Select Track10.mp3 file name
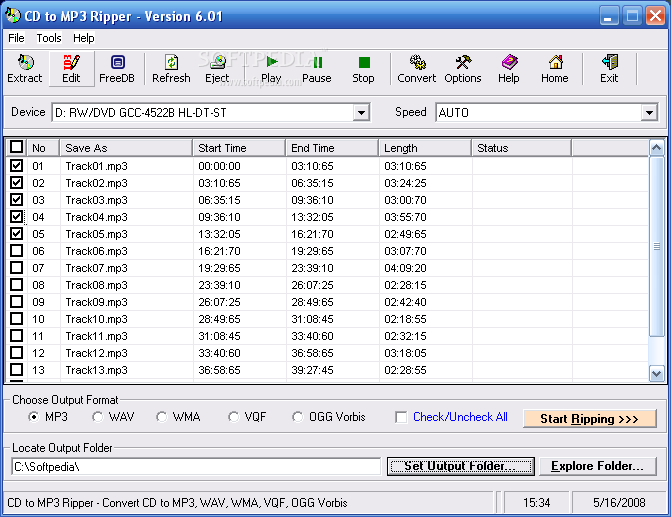This screenshot has height=517, width=671. tap(97, 319)
